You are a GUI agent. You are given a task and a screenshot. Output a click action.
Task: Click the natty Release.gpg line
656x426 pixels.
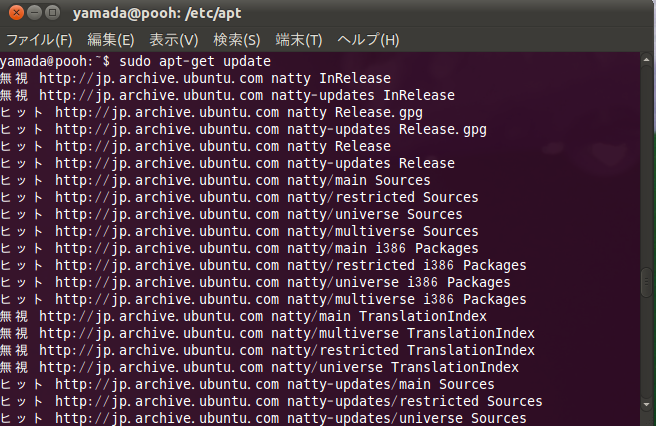point(212,113)
